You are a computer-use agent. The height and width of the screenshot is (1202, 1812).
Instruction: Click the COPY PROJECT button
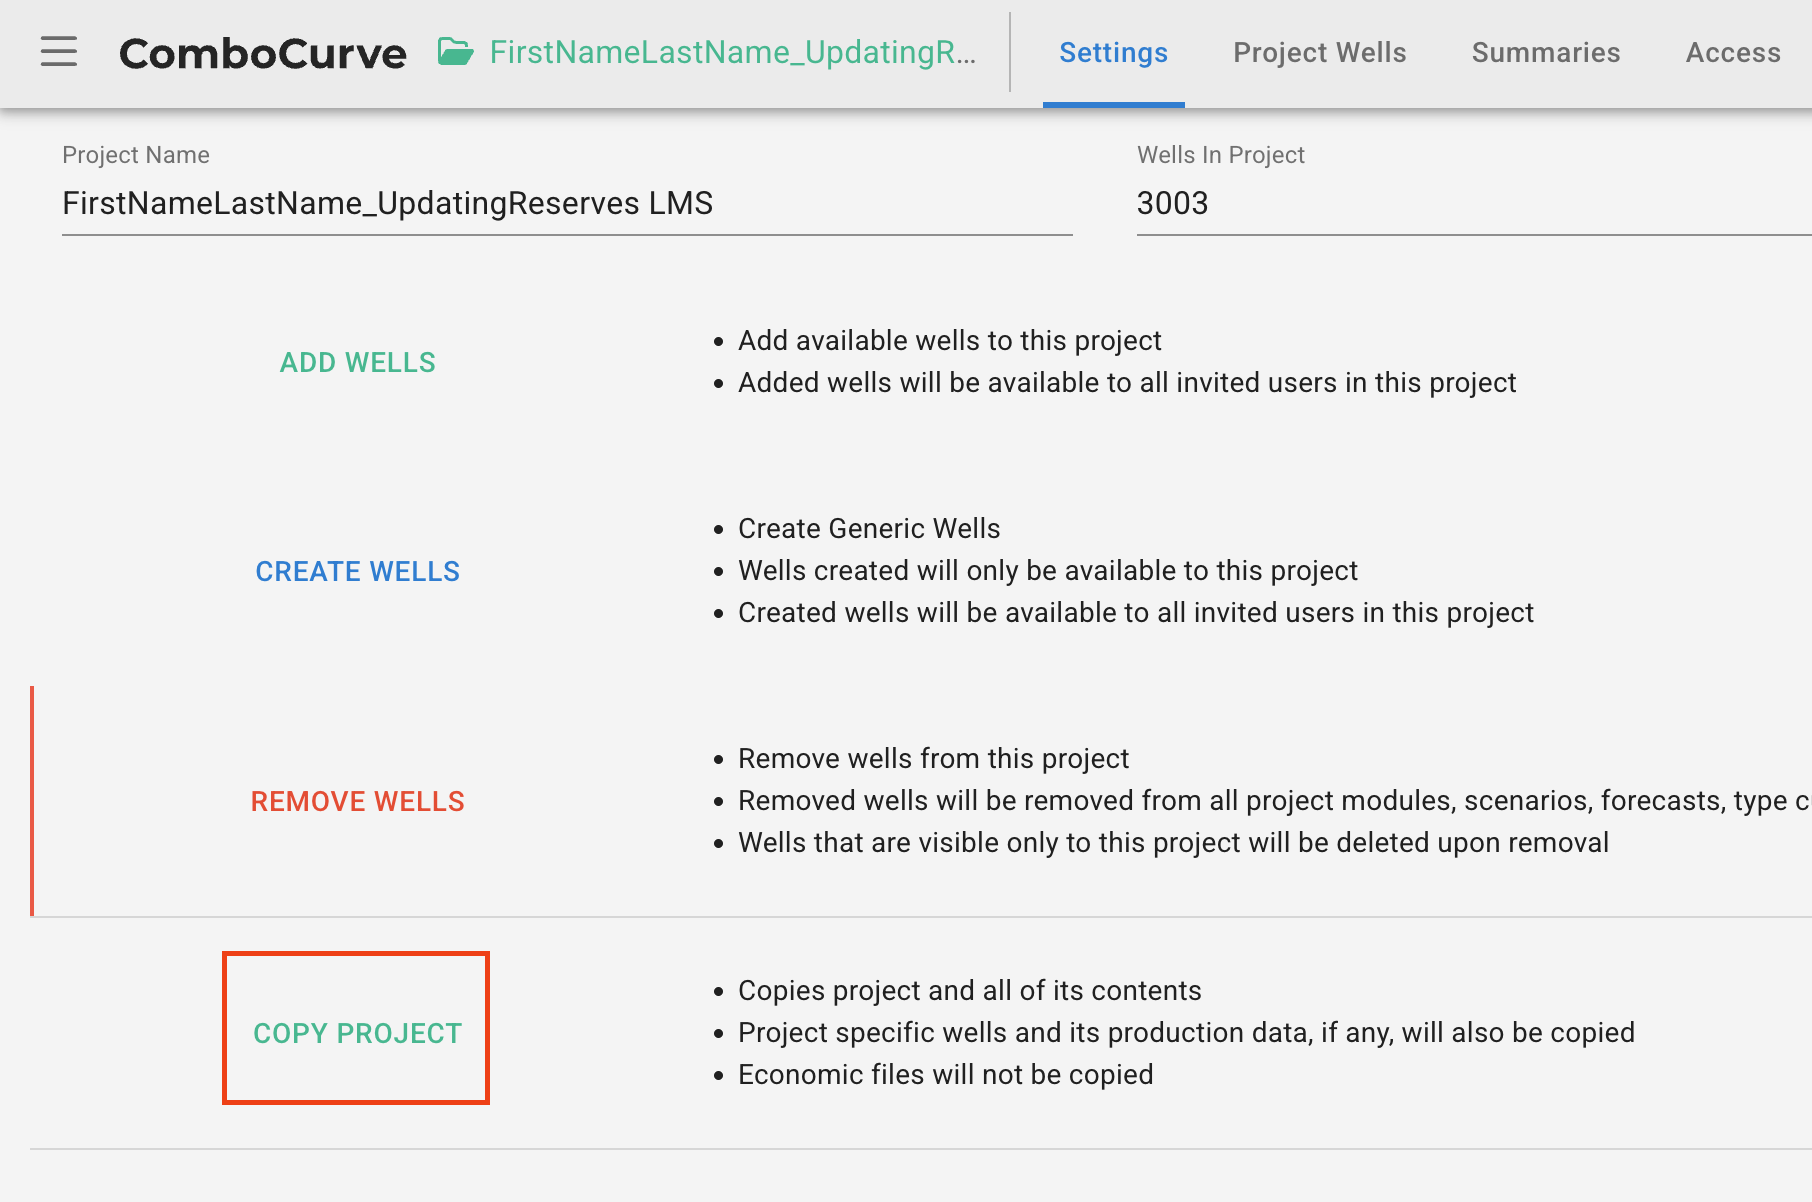tap(357, 1033)
